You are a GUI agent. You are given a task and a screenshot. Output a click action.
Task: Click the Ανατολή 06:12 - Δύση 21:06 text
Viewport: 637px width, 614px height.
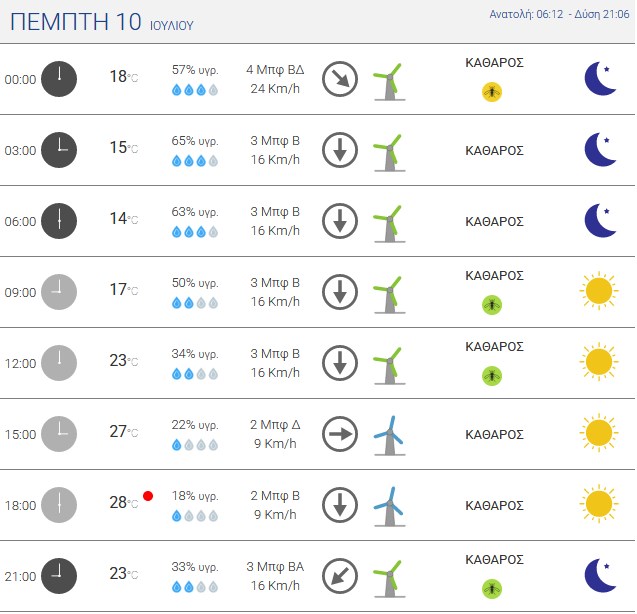point(559,14)
